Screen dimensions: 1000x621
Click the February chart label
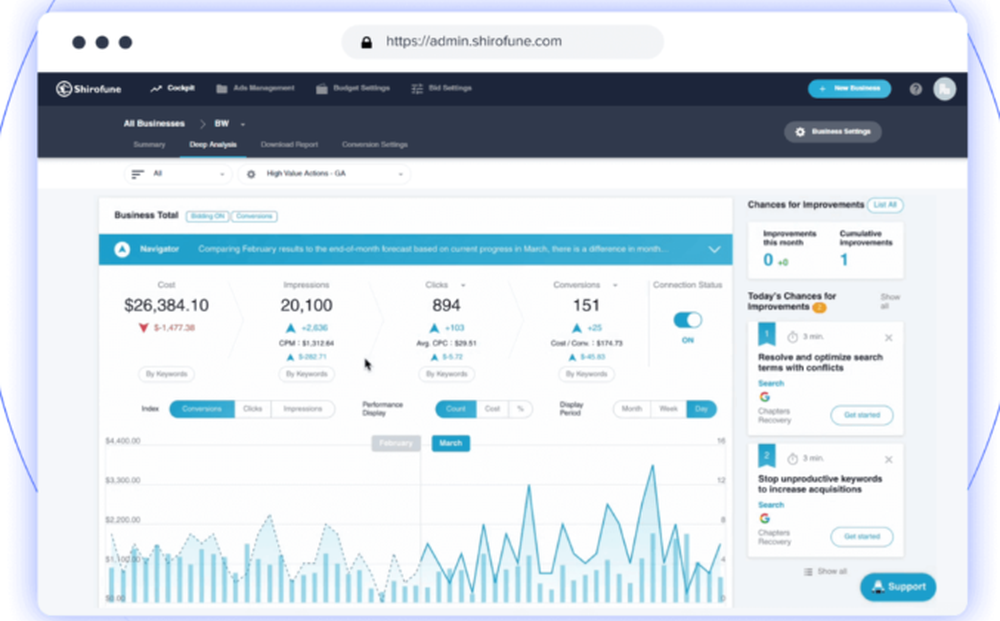point(396,443)
